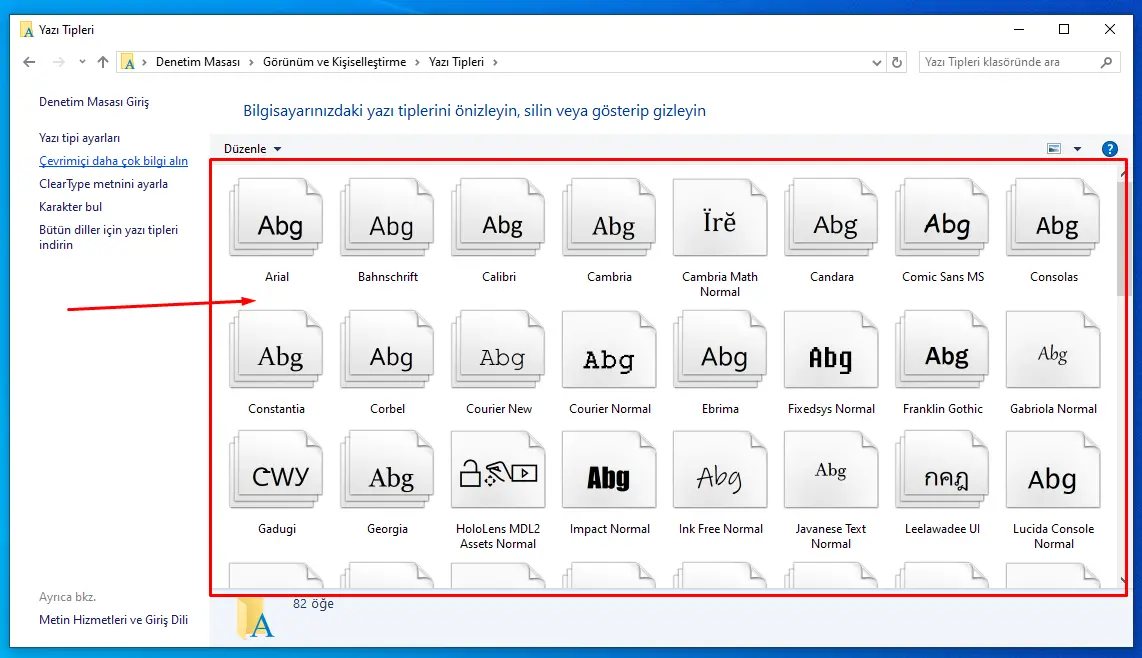Select the Georgia font icon
Image resolution: width=1142 pixels, height=658 pixels.
[x=387, y=469]
